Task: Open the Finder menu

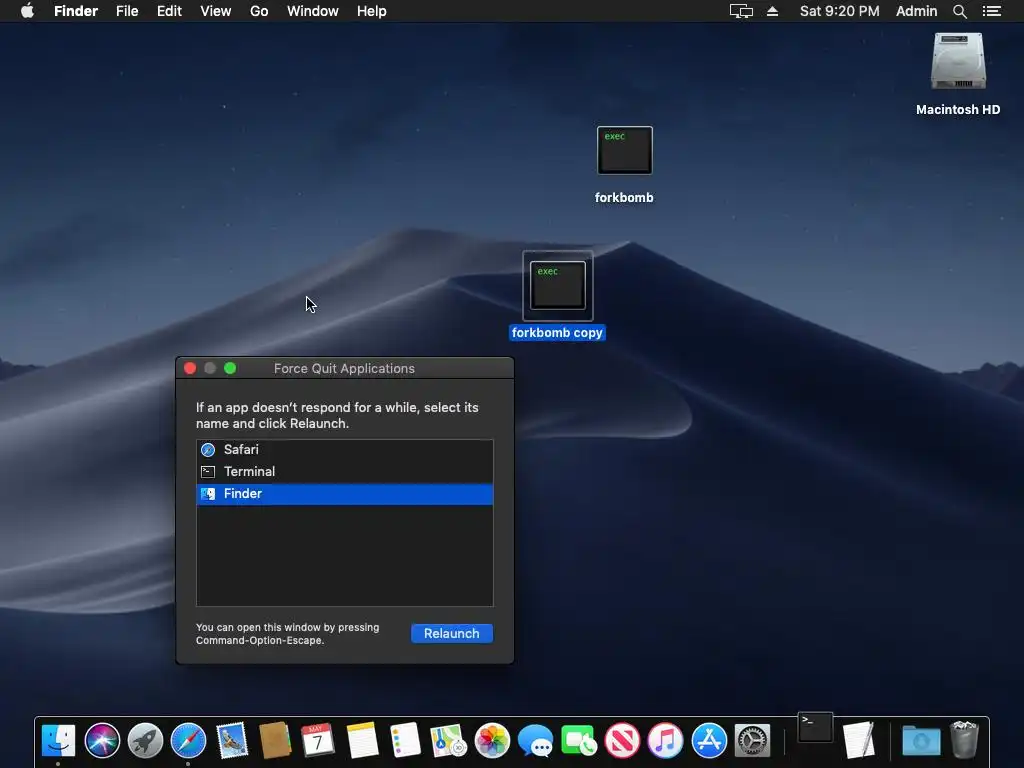Action: pos(76,11)
